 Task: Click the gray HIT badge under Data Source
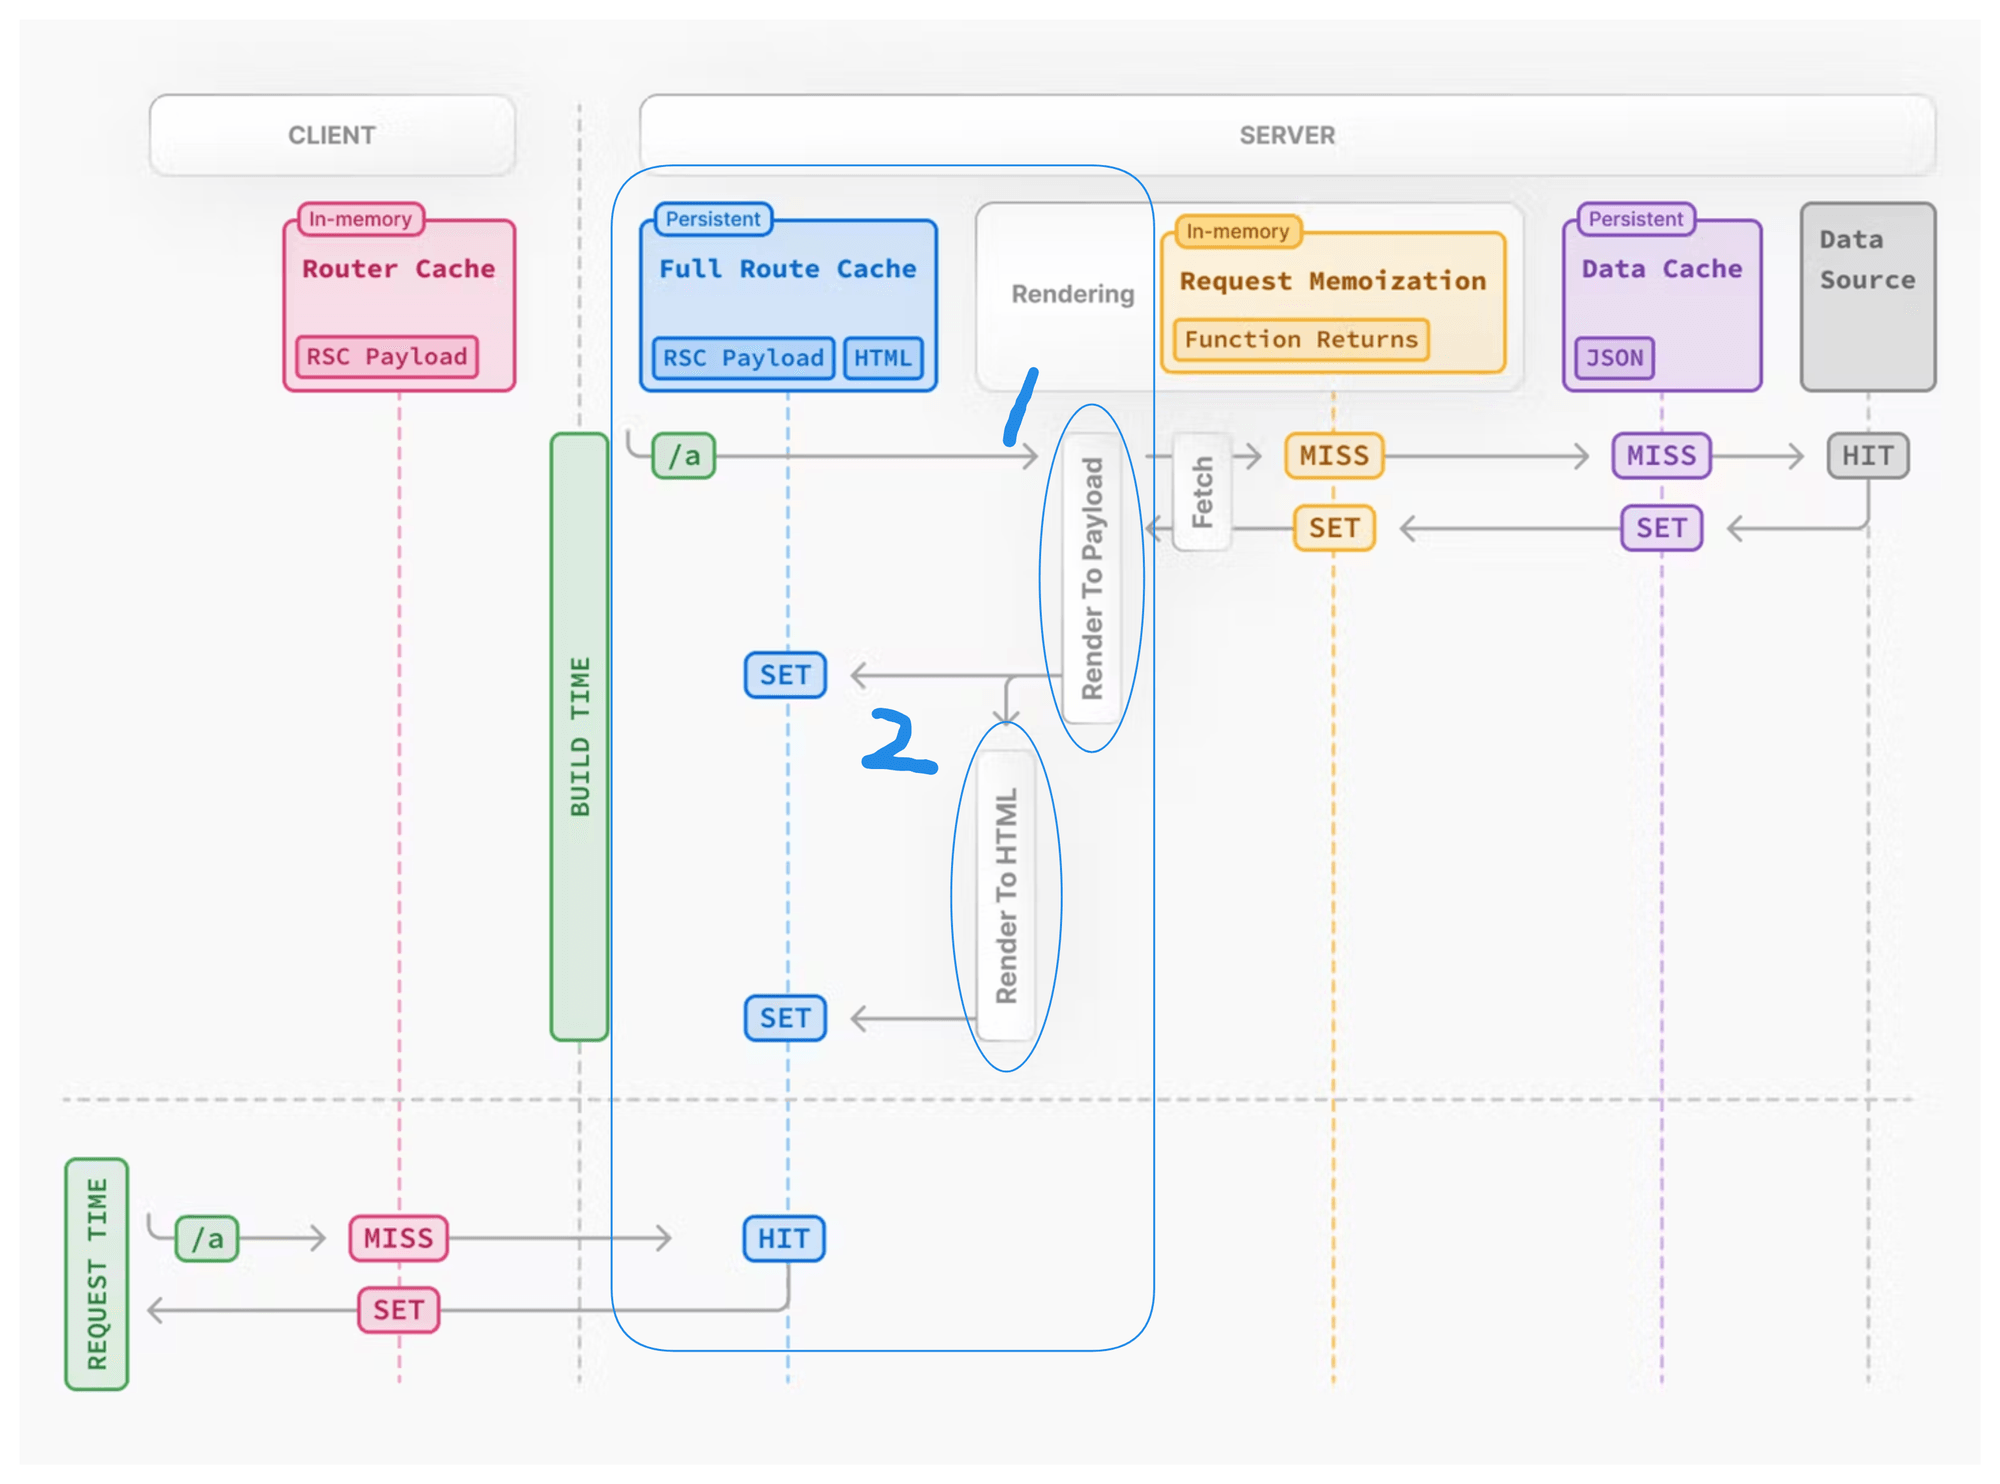pyautogui.click(x=1867, y=456)
